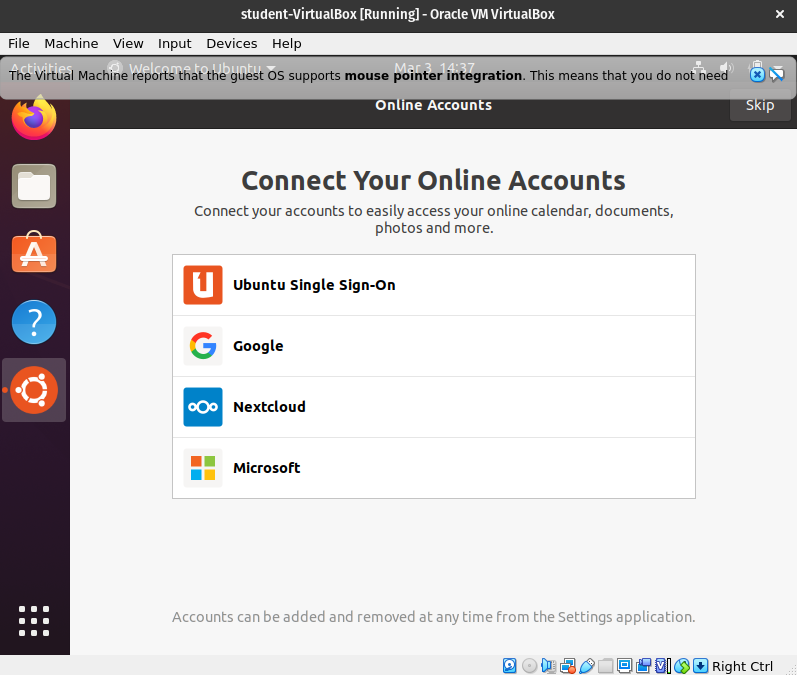
Task: Connect a Microsoft account
Action: [433, 468]
